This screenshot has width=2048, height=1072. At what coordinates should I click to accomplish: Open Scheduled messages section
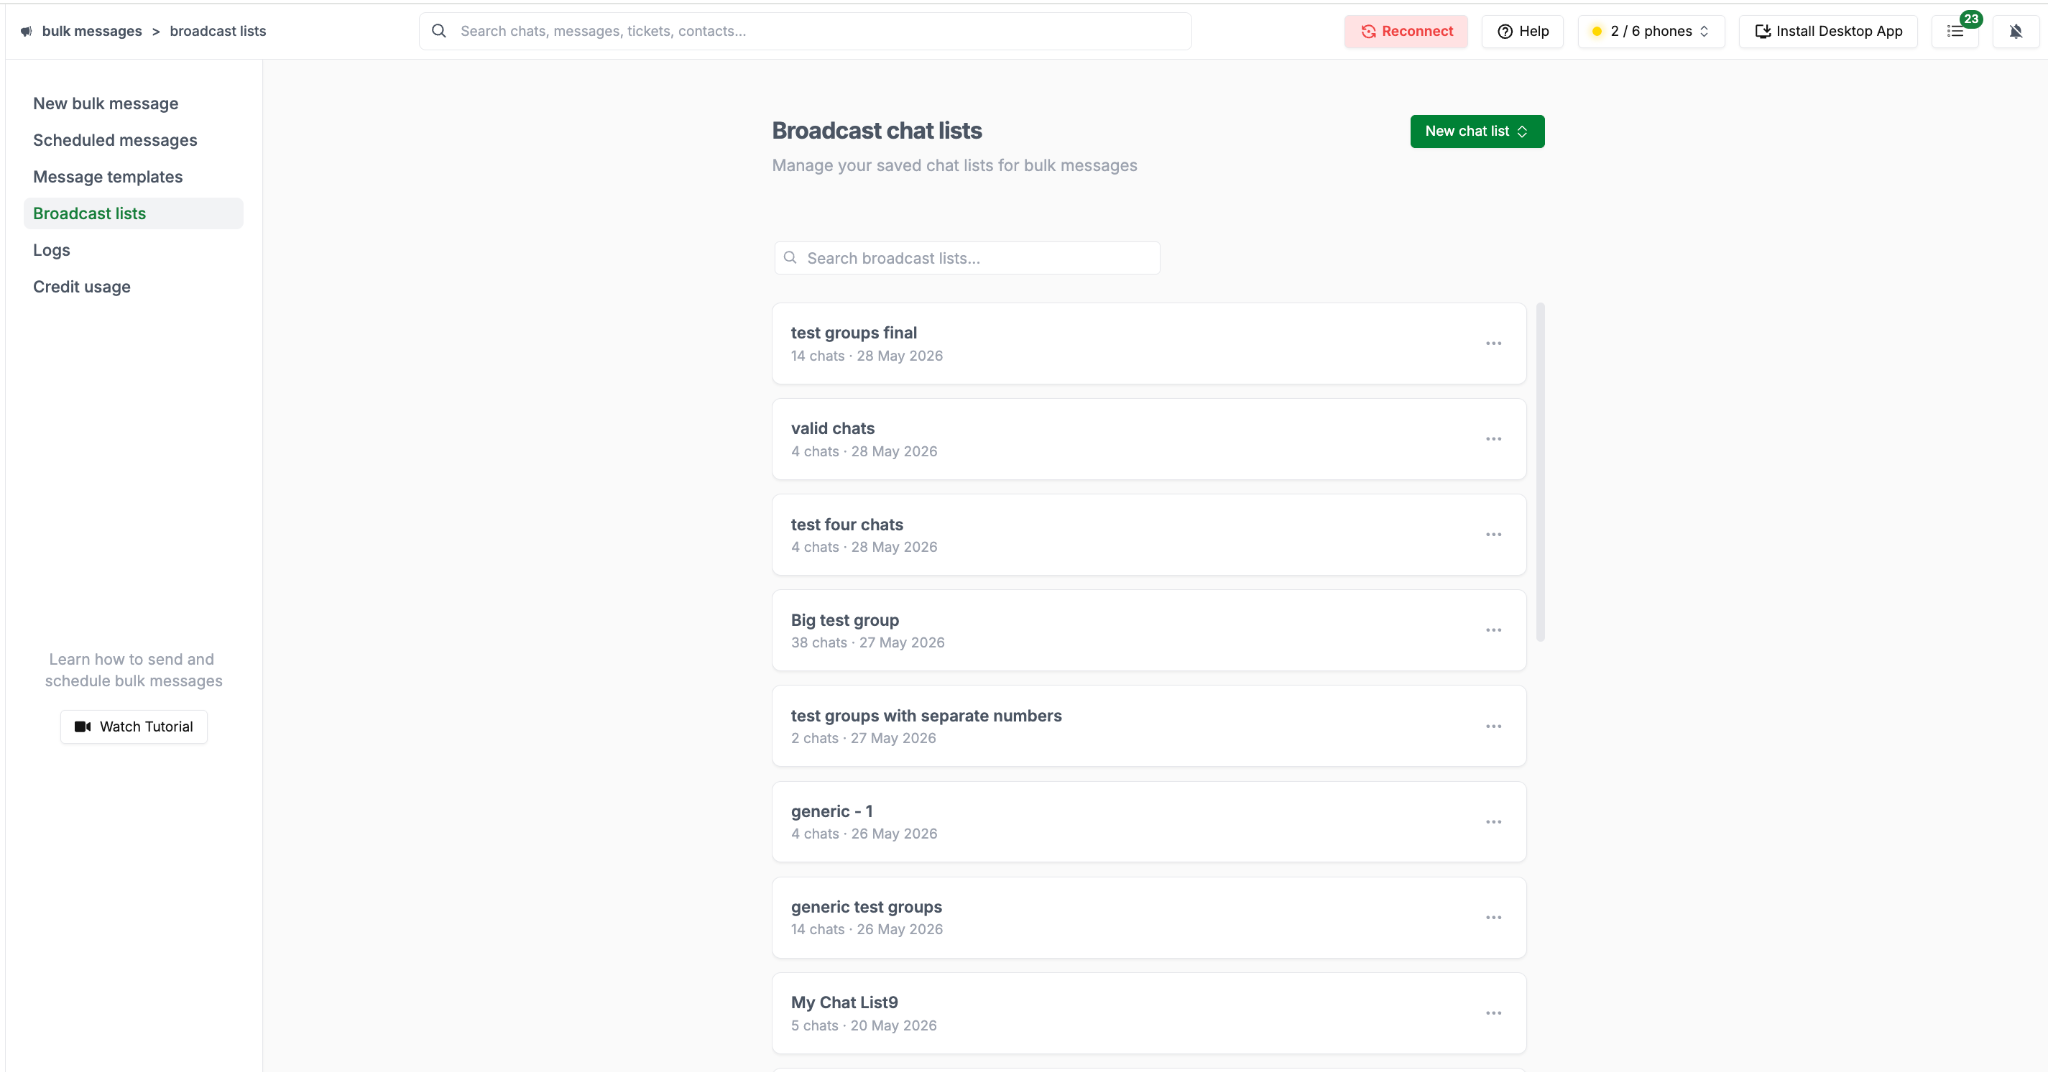coord(115,140)
